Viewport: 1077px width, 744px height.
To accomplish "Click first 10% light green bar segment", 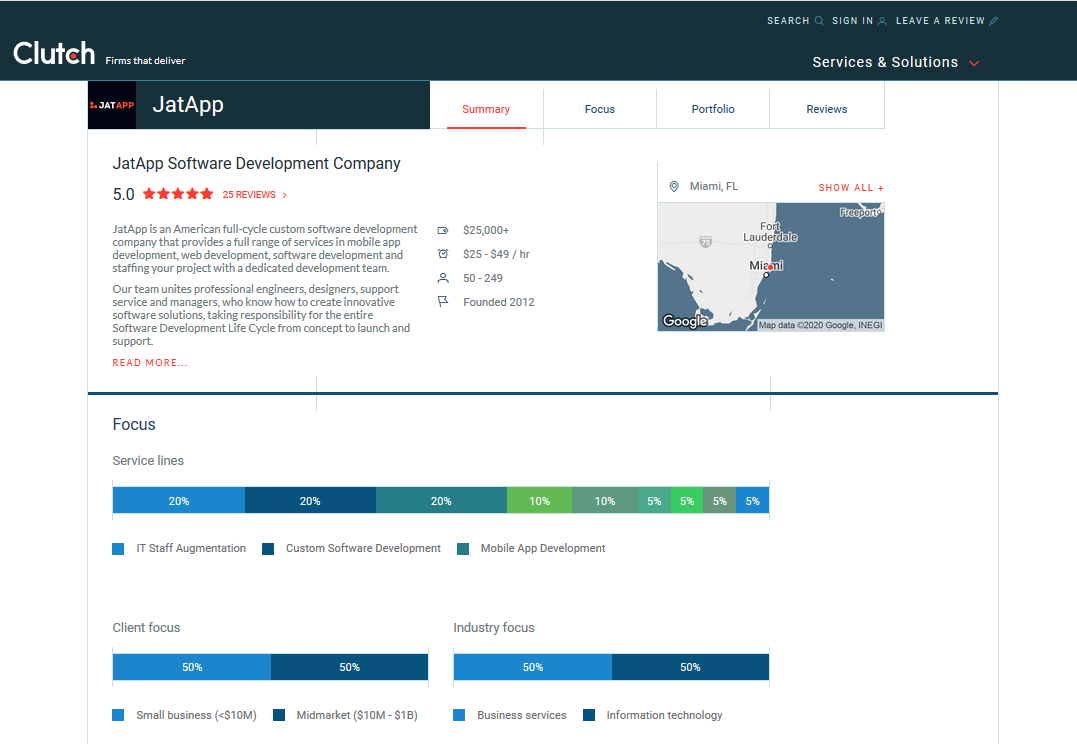I will 539,501.
